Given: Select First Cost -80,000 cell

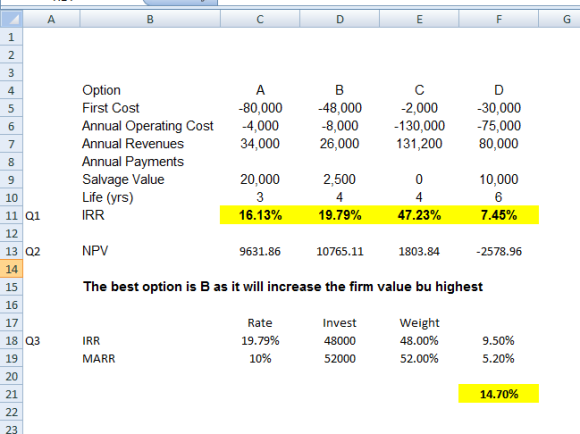Looking at the screenshot, I should (260, 108).
